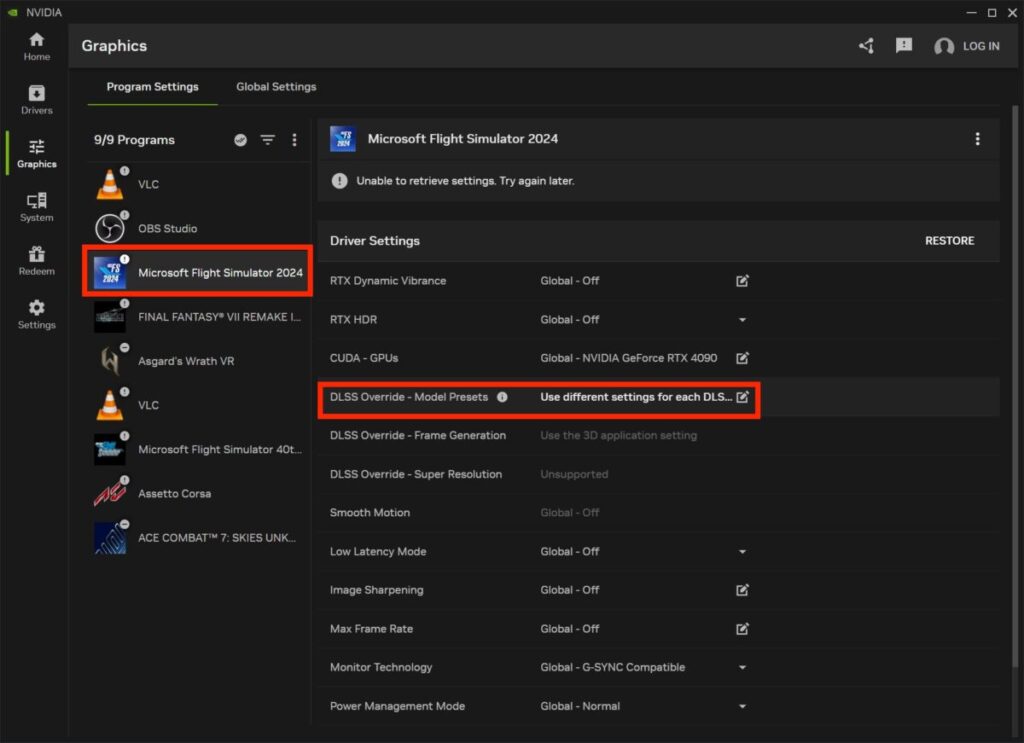Open the feedback icon in the header

904,46
